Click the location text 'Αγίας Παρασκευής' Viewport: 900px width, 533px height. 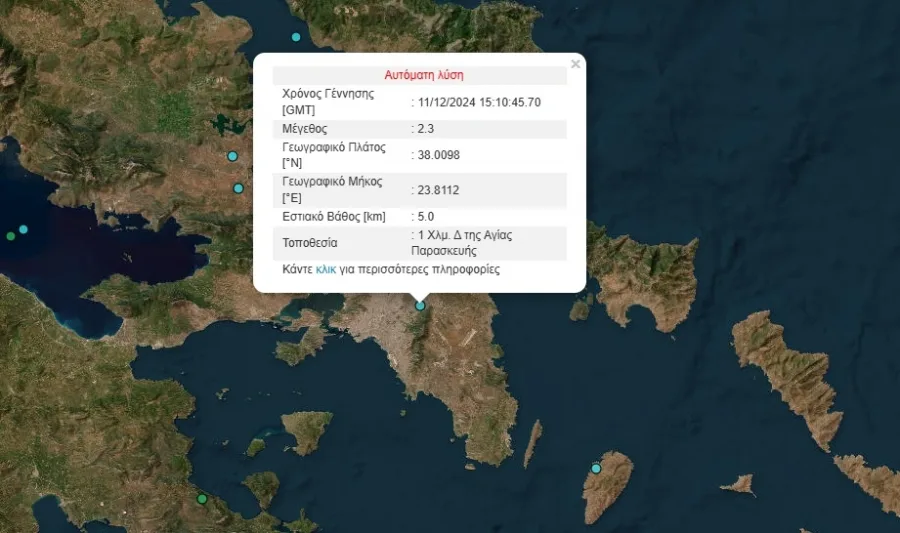click(466, 243)
